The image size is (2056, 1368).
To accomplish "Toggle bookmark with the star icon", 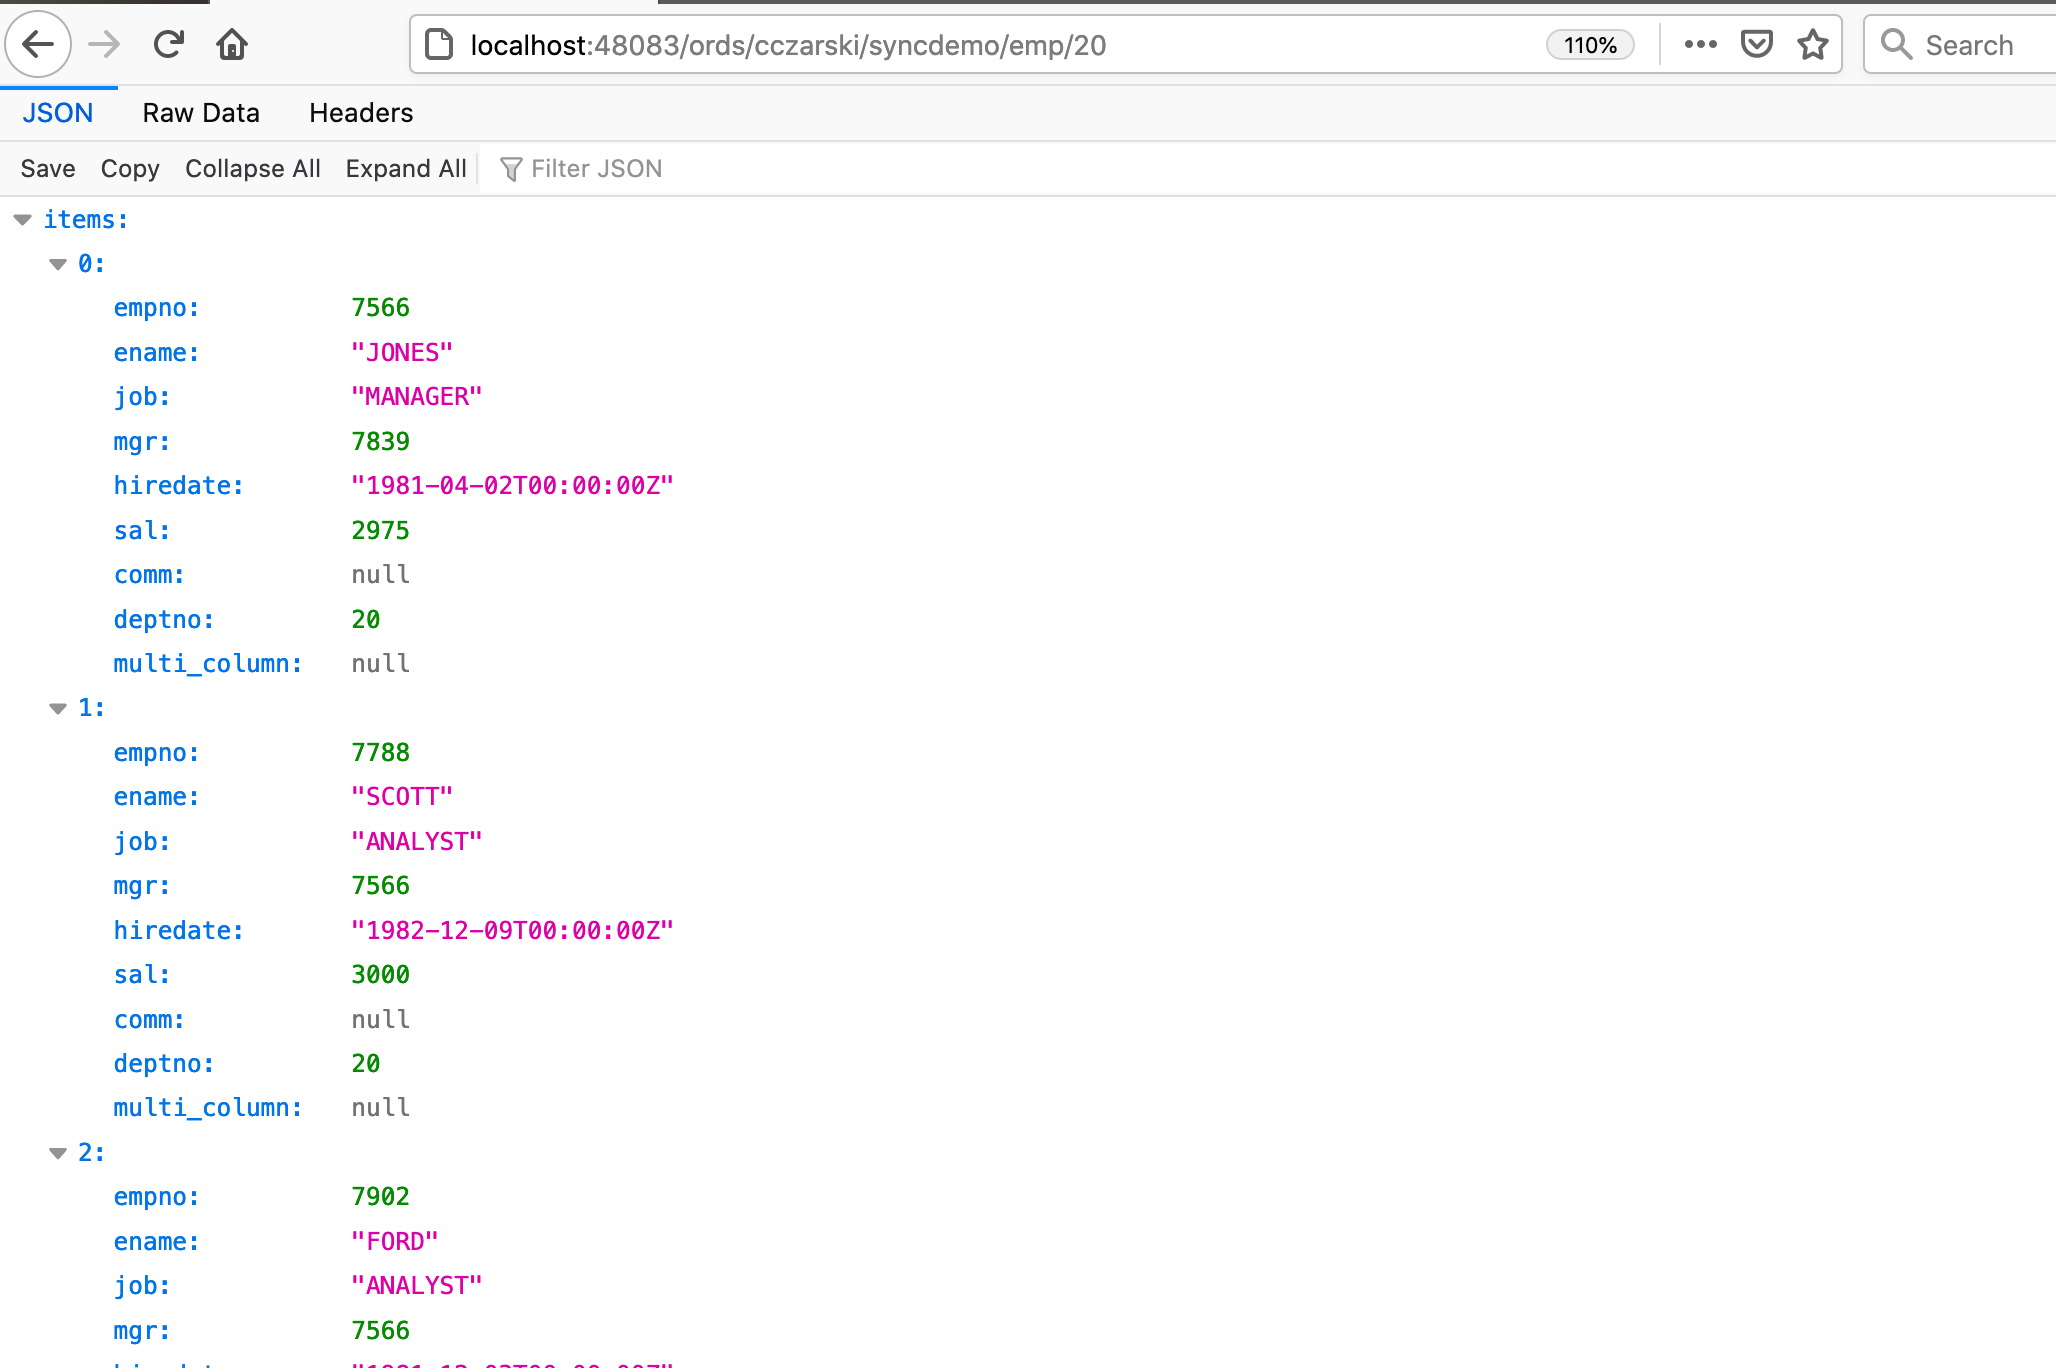I will pyautogui.click(x=1813, y=44).
